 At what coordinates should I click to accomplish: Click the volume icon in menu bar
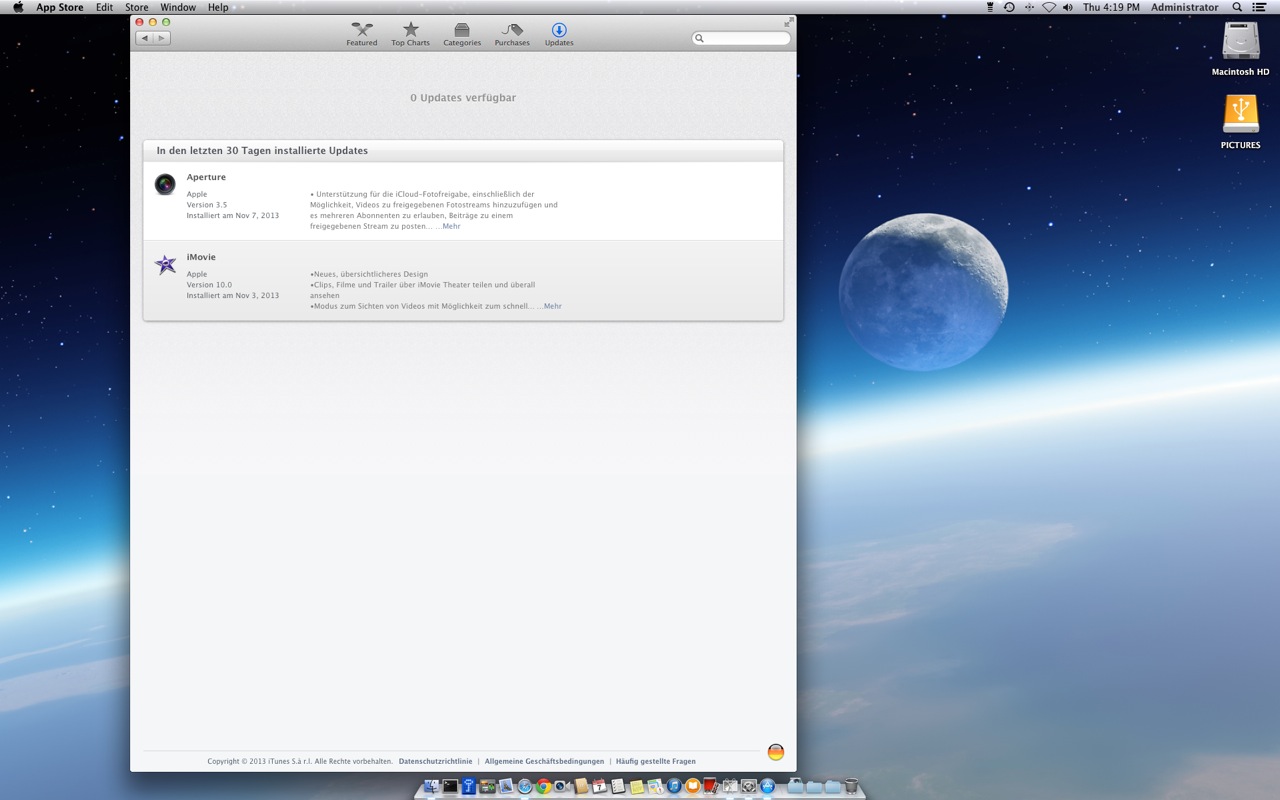pyautogui.click(x=1068, y=7)
